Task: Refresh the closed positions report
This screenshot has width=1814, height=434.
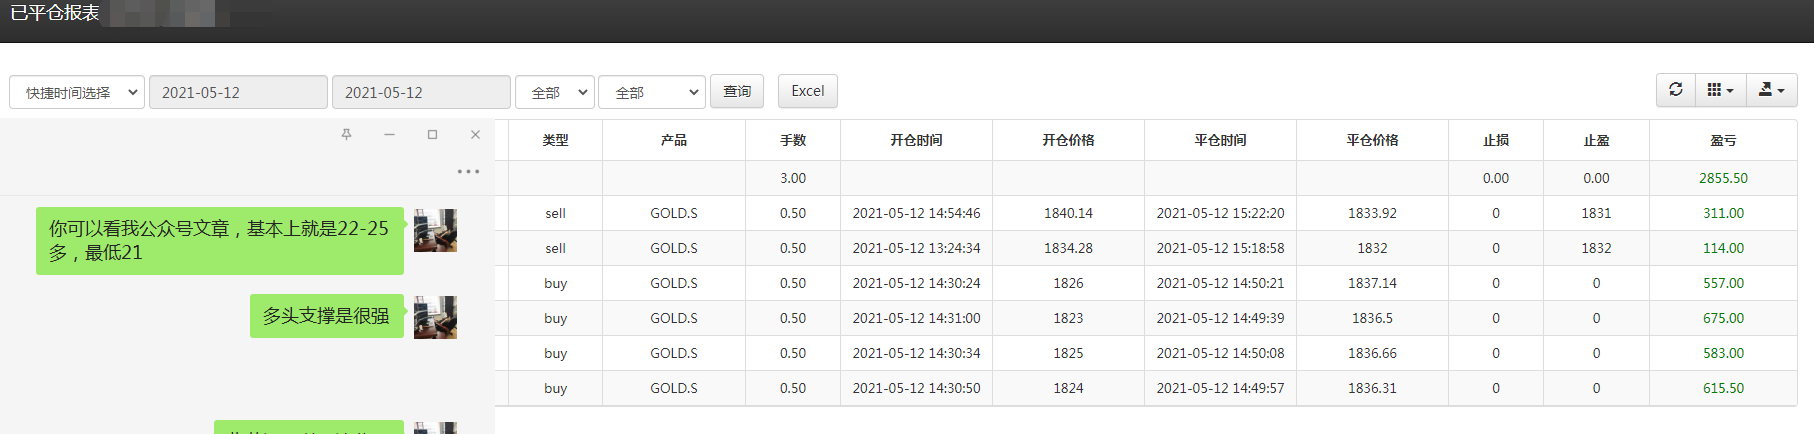Action: [x=1676, y=90]
